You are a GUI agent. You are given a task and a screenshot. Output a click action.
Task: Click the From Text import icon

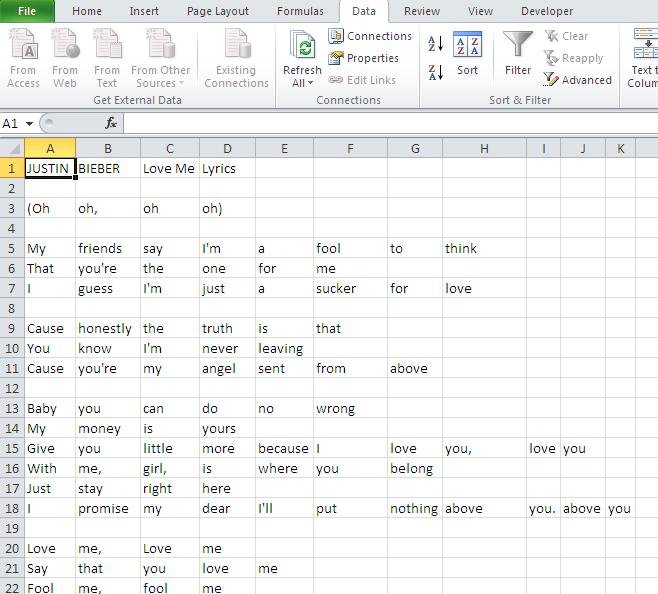[107, 58]
